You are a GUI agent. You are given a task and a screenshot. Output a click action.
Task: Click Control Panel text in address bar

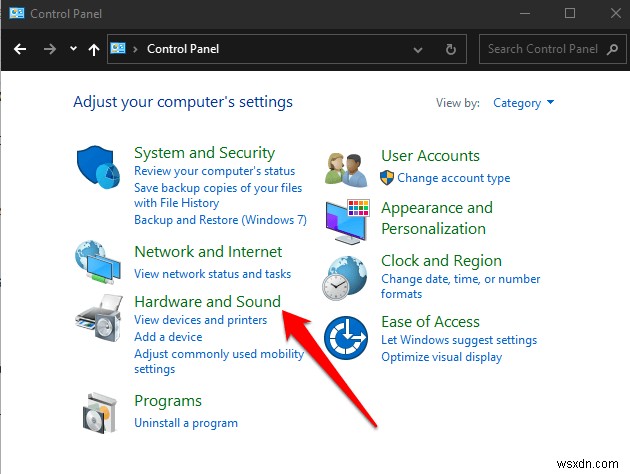click(183, 49)
